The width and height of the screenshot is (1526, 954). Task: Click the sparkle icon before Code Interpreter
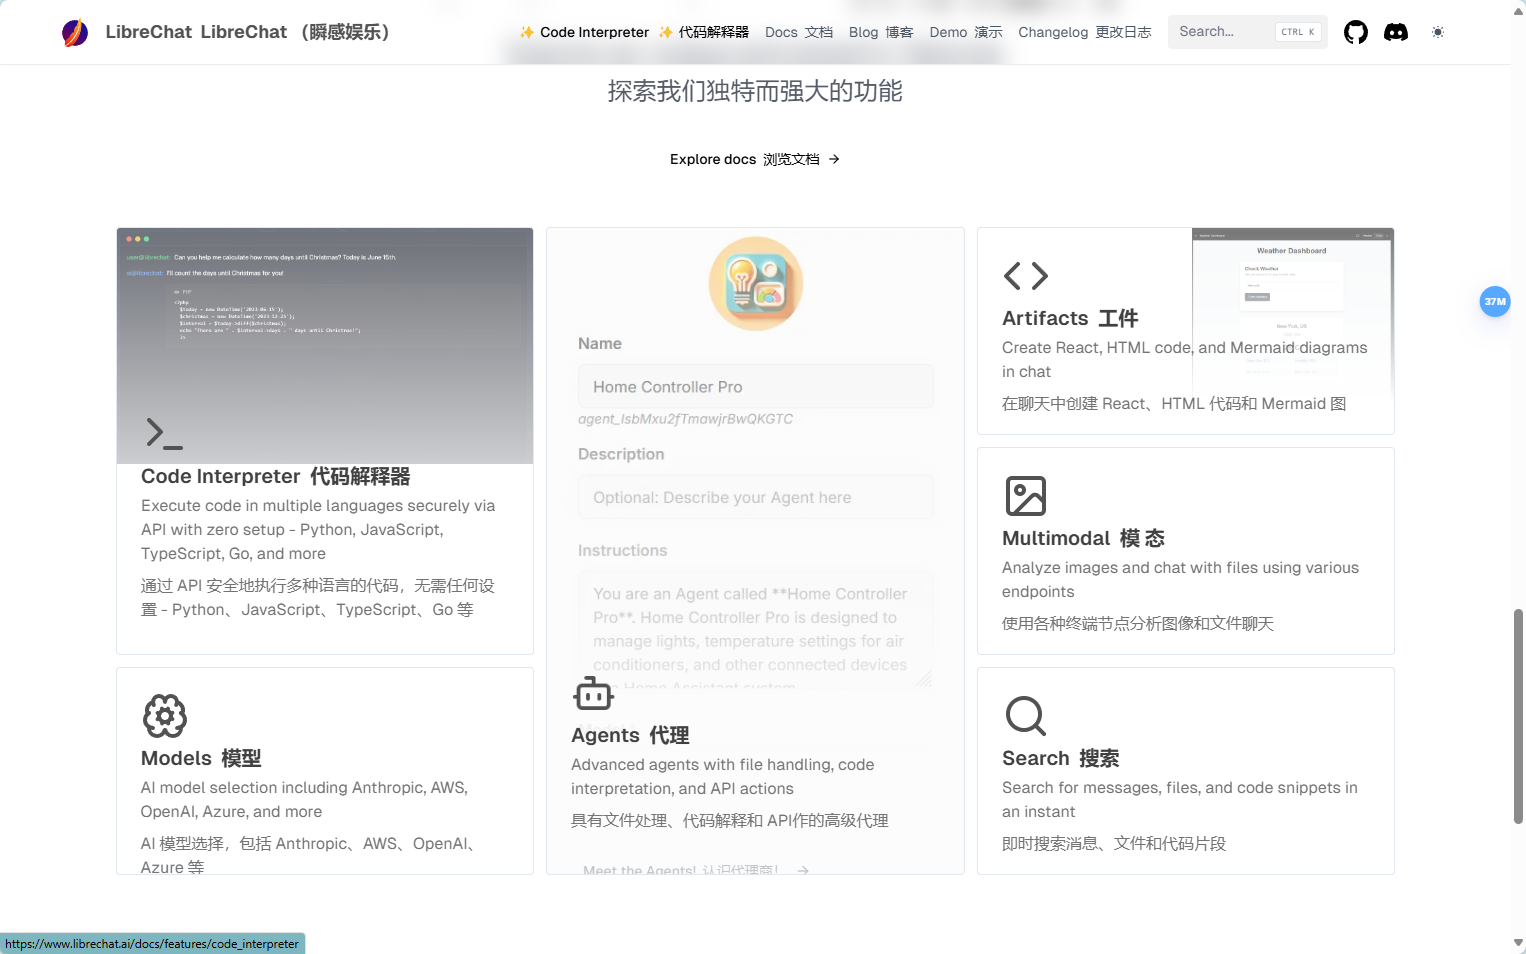(x=527, y=32)
